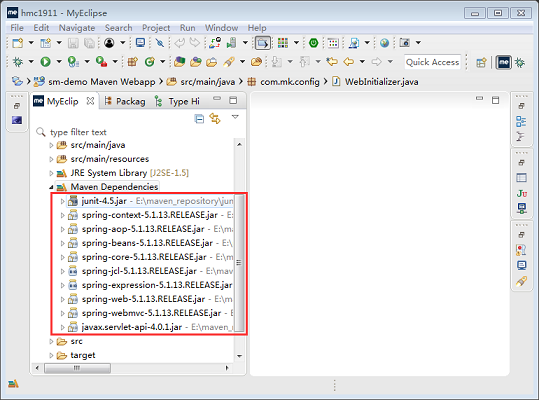Click the Servers view icon in right sidebar
This screenshot has width=539, height=400.
521,208
